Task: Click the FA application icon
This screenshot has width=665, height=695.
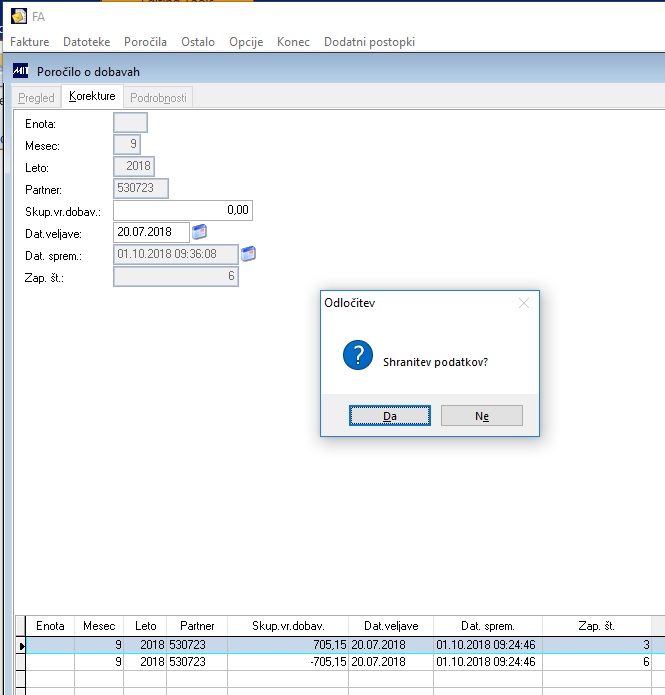Action: [x=19, y=17]
